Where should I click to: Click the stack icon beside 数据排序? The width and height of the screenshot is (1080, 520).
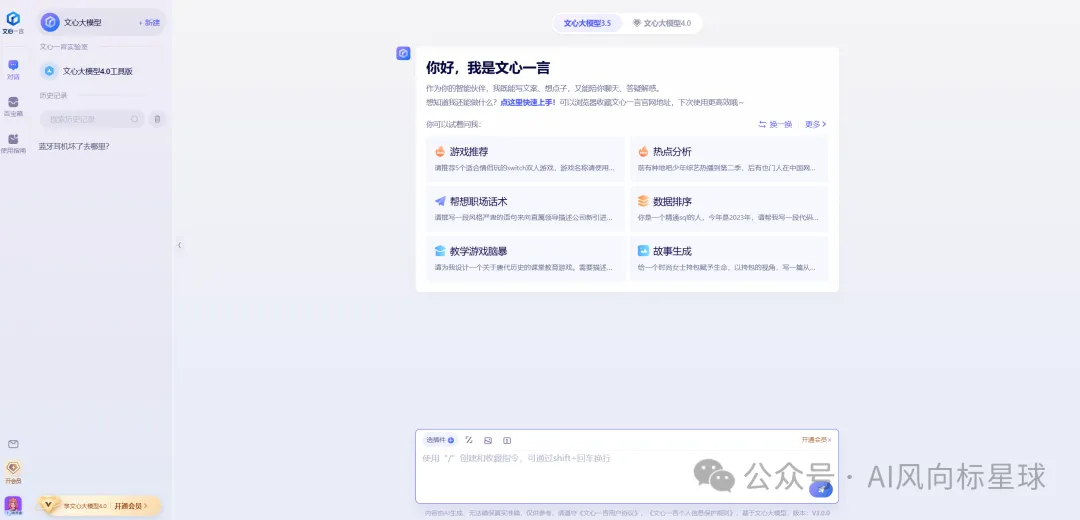[643, 201]
